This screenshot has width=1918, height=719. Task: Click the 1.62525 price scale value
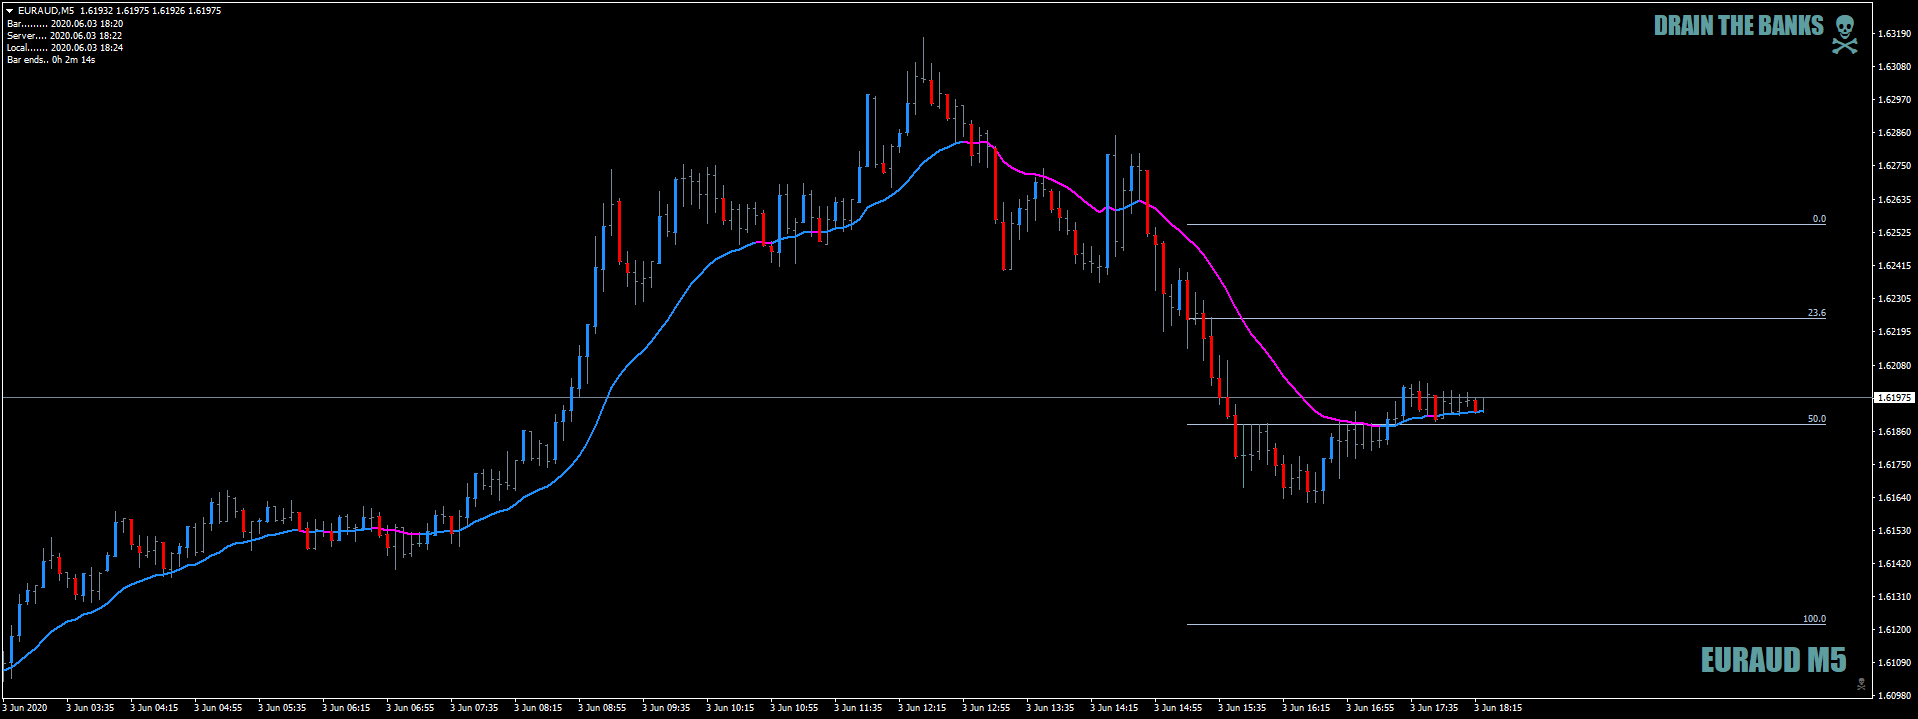click(x=1895, y=233)
